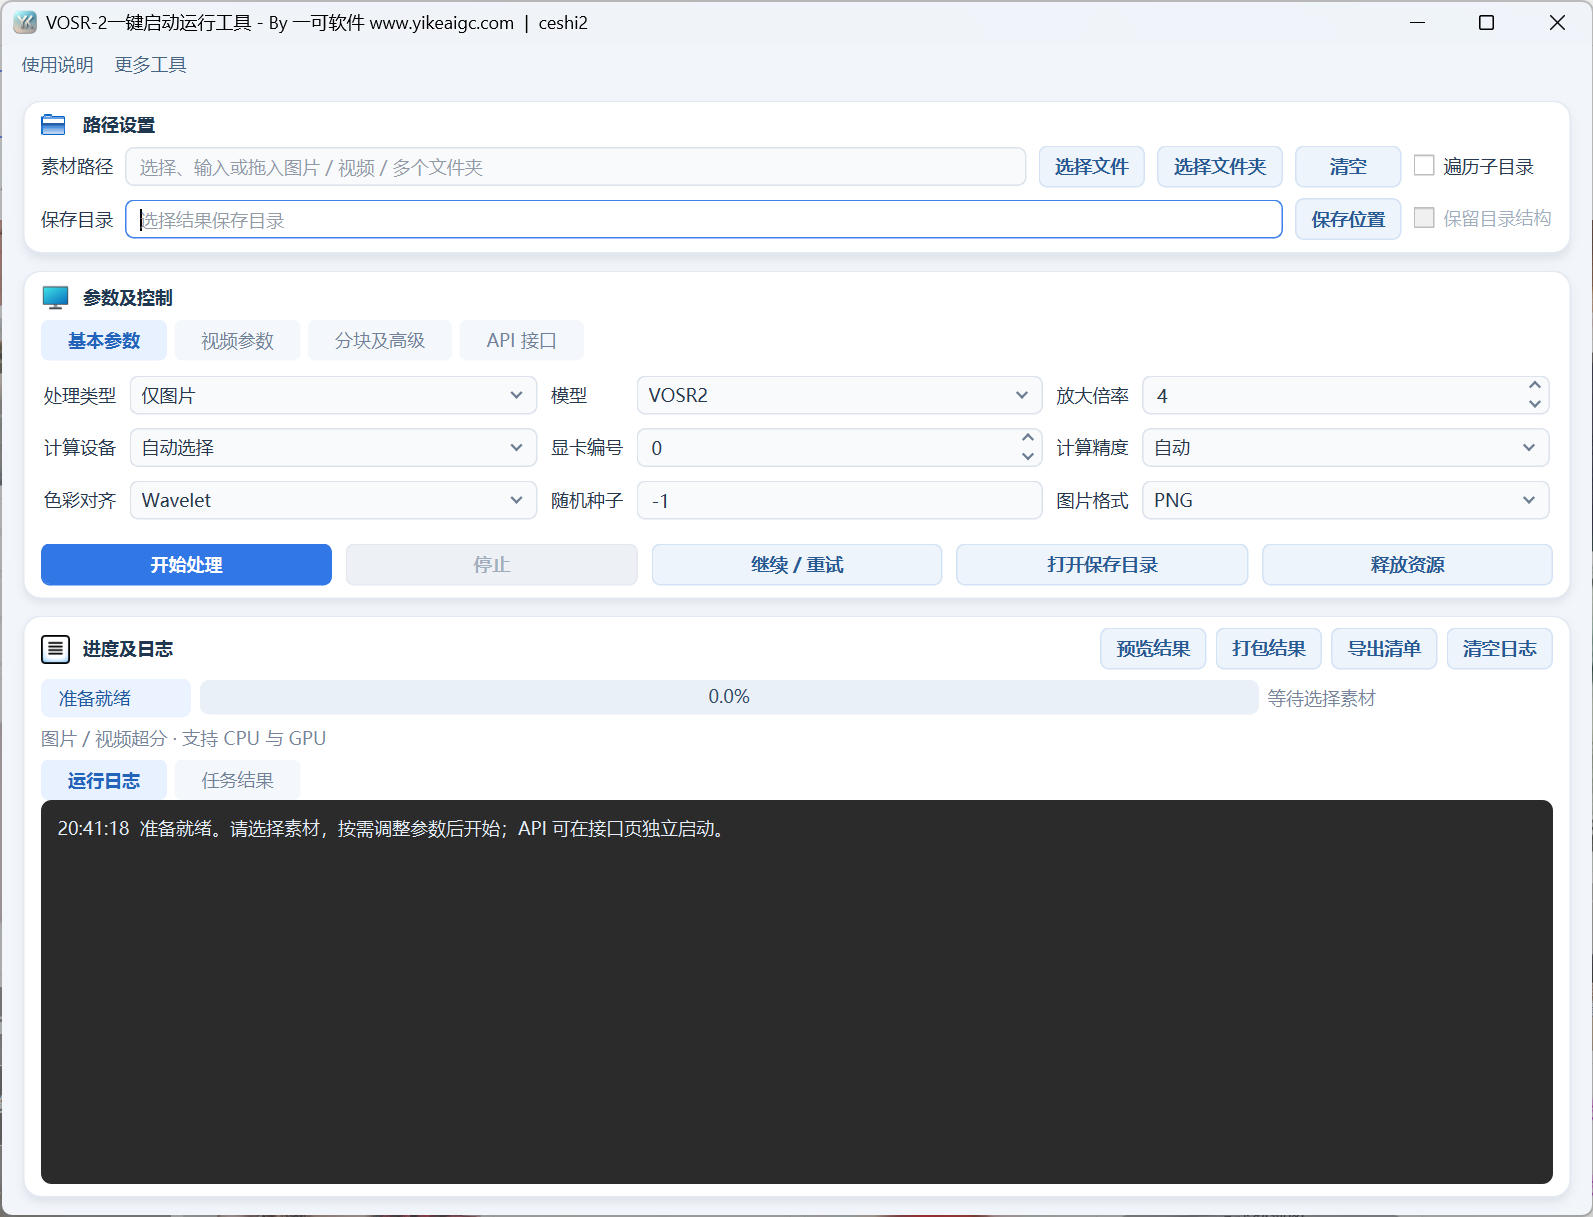
Task: Select the 运行日志 tab
Action: pyautogui.click(x=104, y=780)
